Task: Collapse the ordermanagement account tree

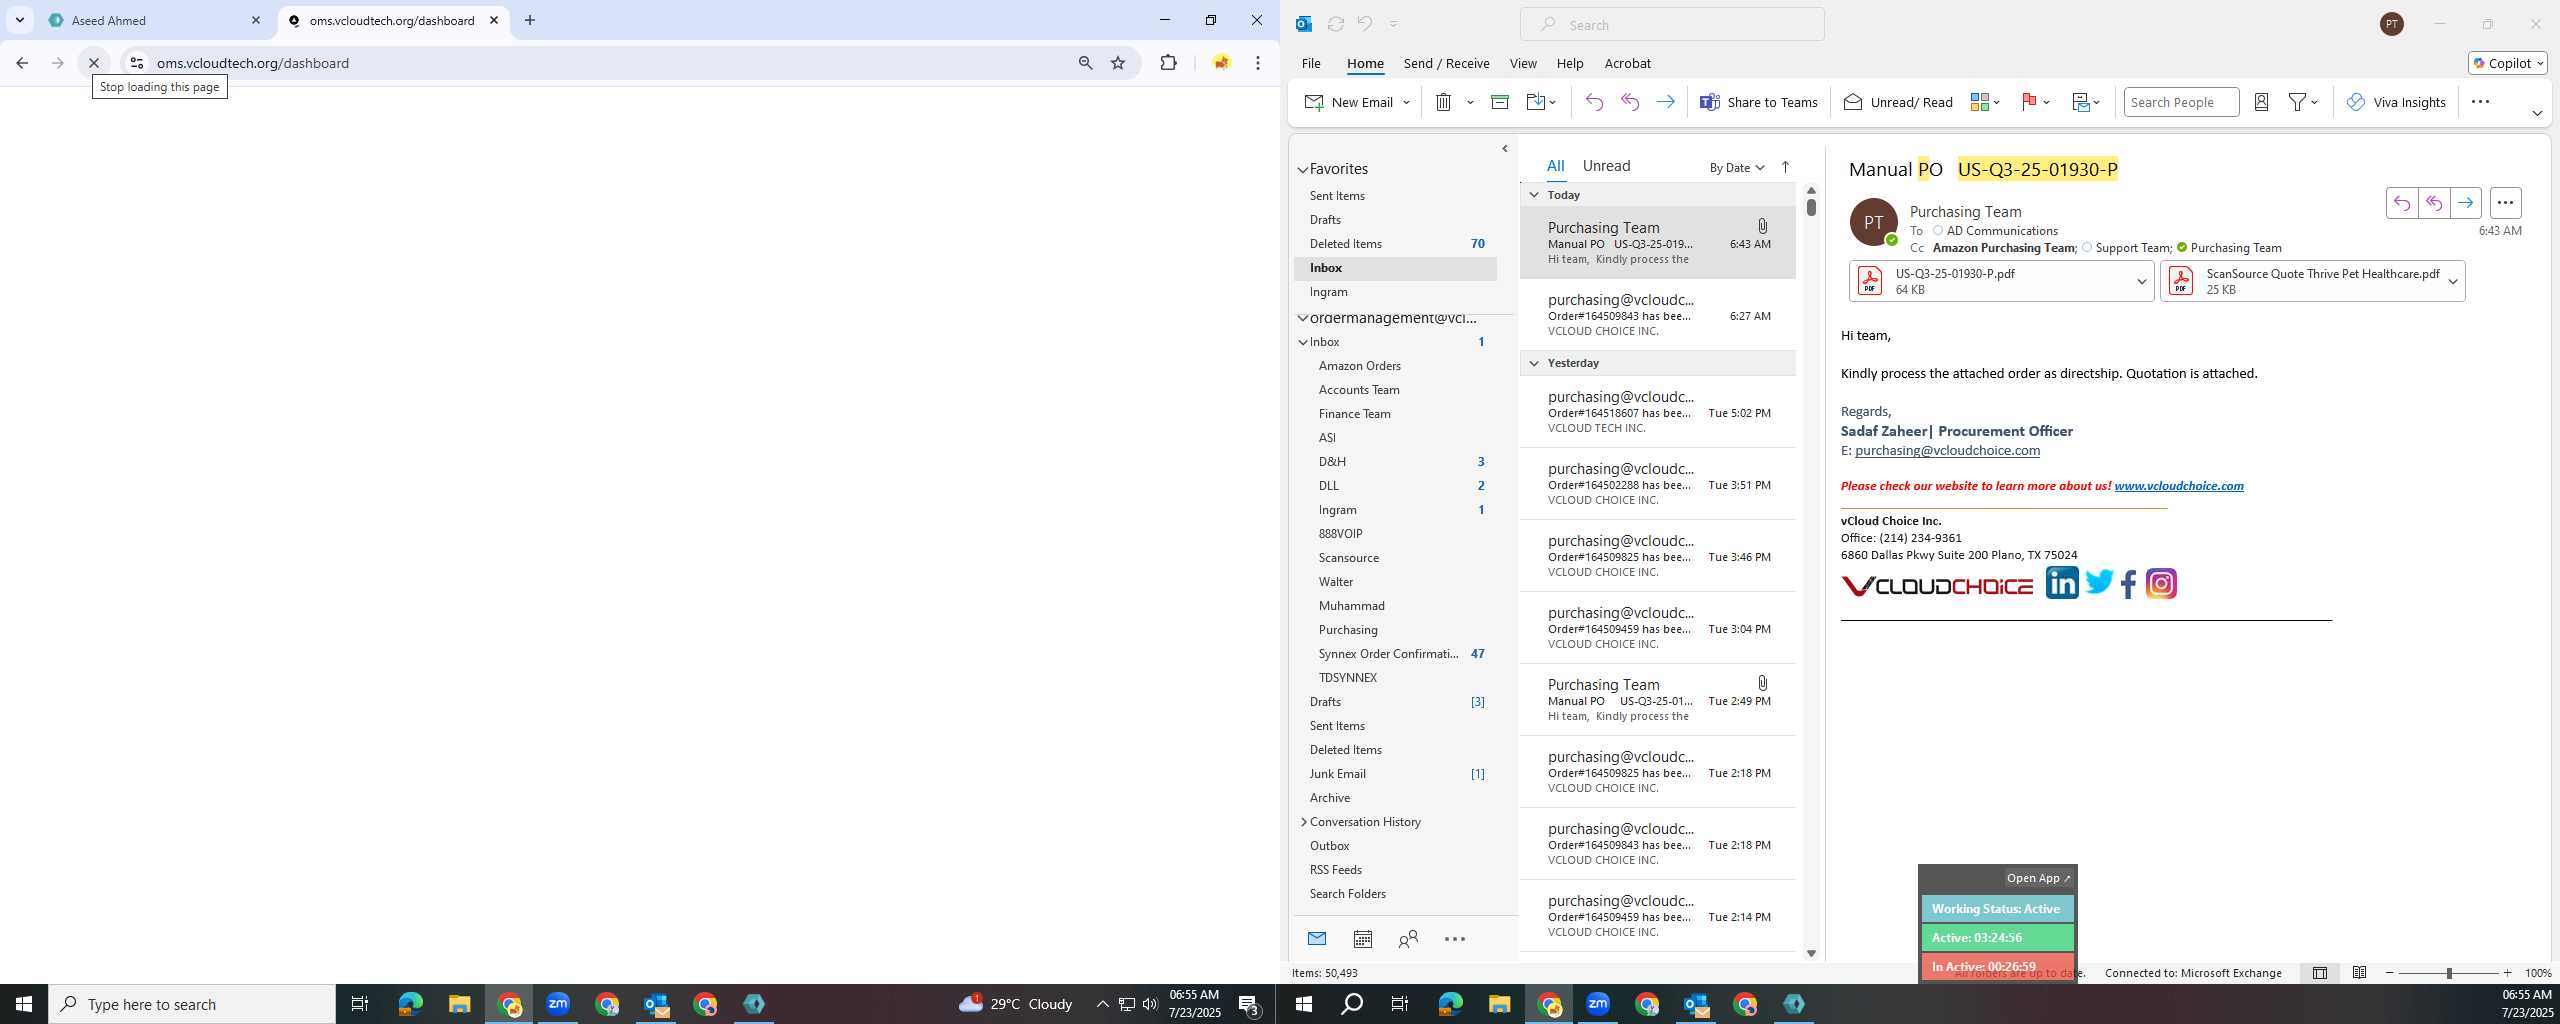Action: tap(1303, 318)
